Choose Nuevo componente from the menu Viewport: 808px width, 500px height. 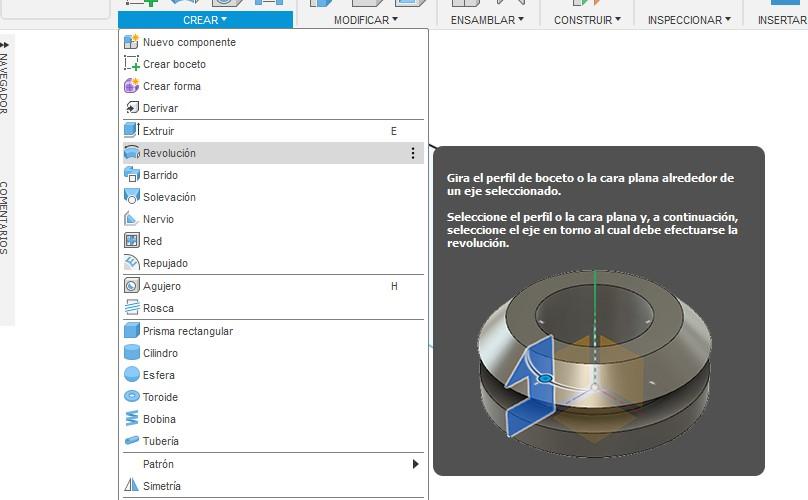click(x=273, y=42)
